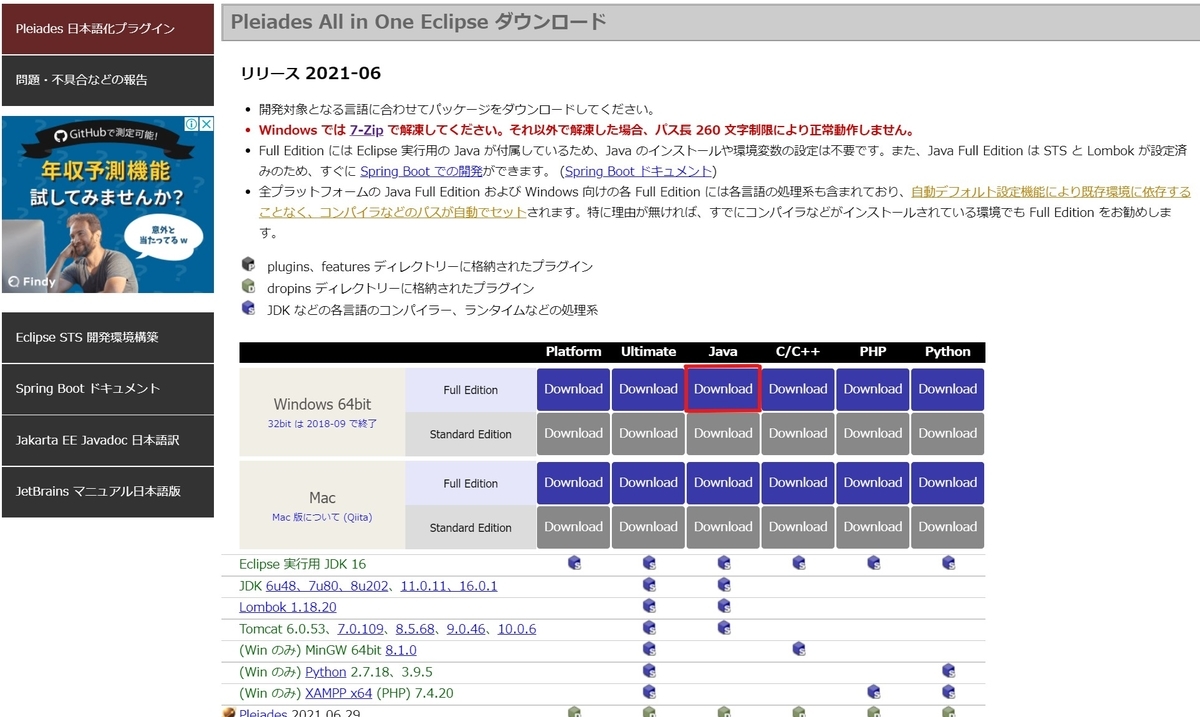The image size is (1200, 717).
Task: Download Windows Standard Edition Python package
Action: [x=948, y=433]
